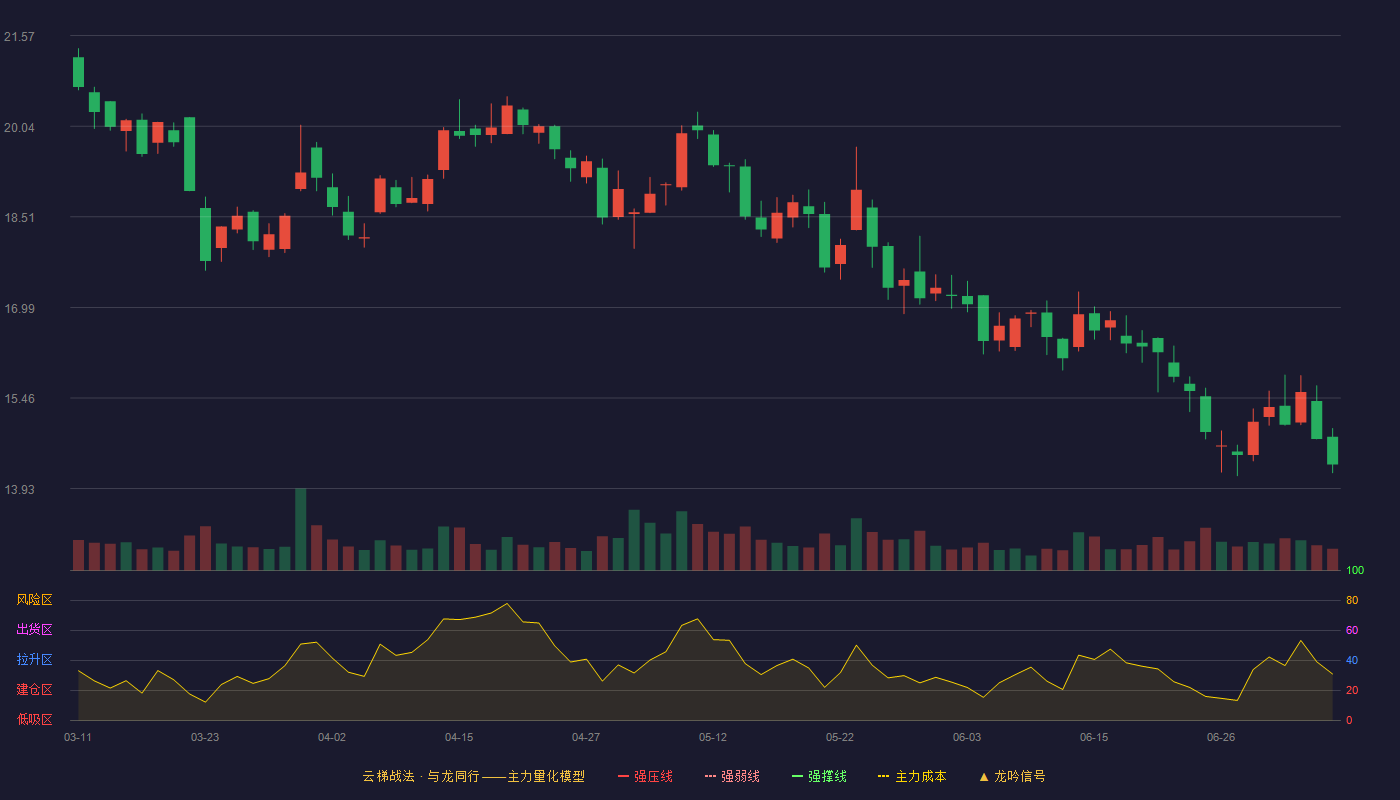Click the 16.99 price axis label
Screen dimensions: 1400x800
(x=19, y=309)
